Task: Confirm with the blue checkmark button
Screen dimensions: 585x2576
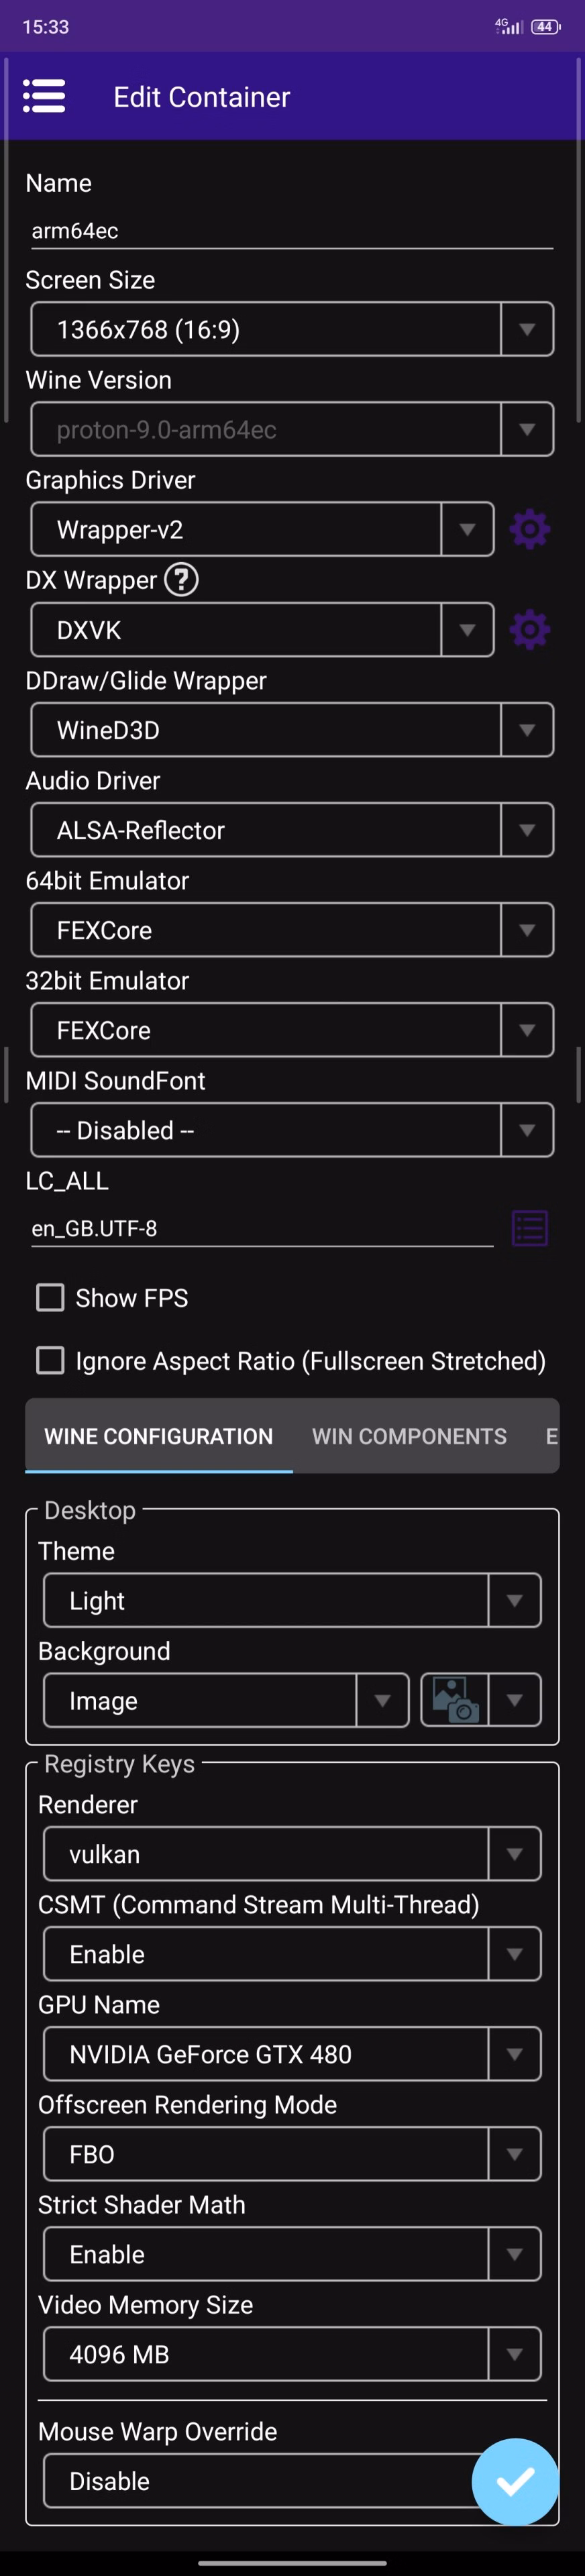Action: click(x=515, y=2481)
